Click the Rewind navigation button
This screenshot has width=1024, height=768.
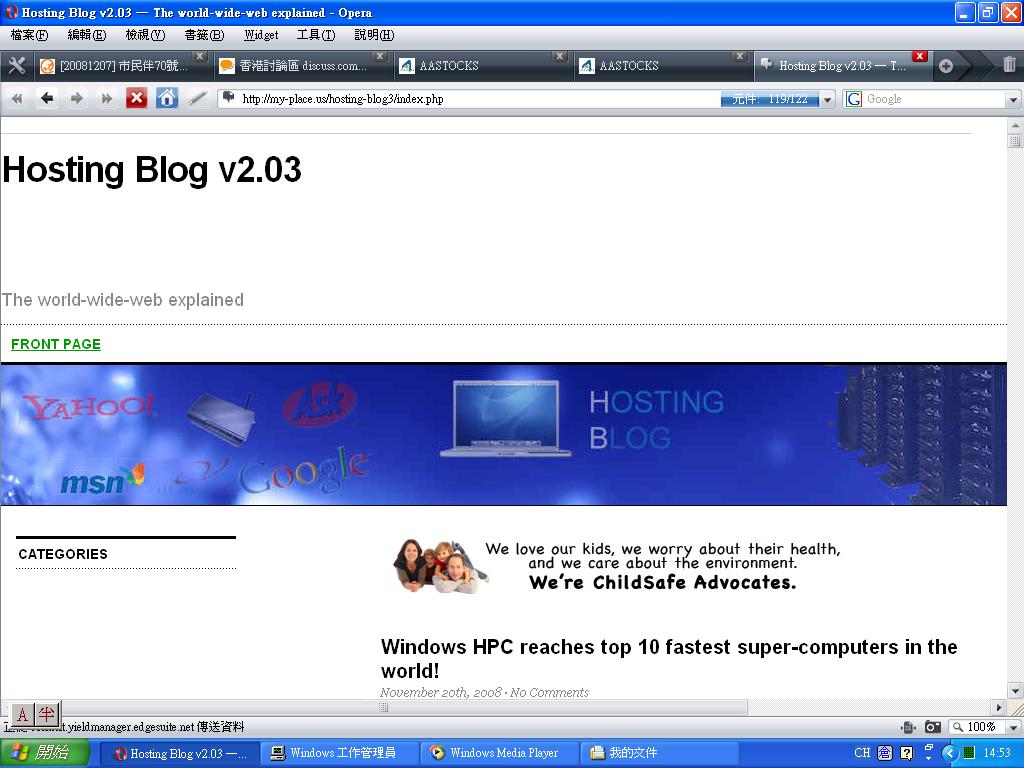tap(17, 98)
